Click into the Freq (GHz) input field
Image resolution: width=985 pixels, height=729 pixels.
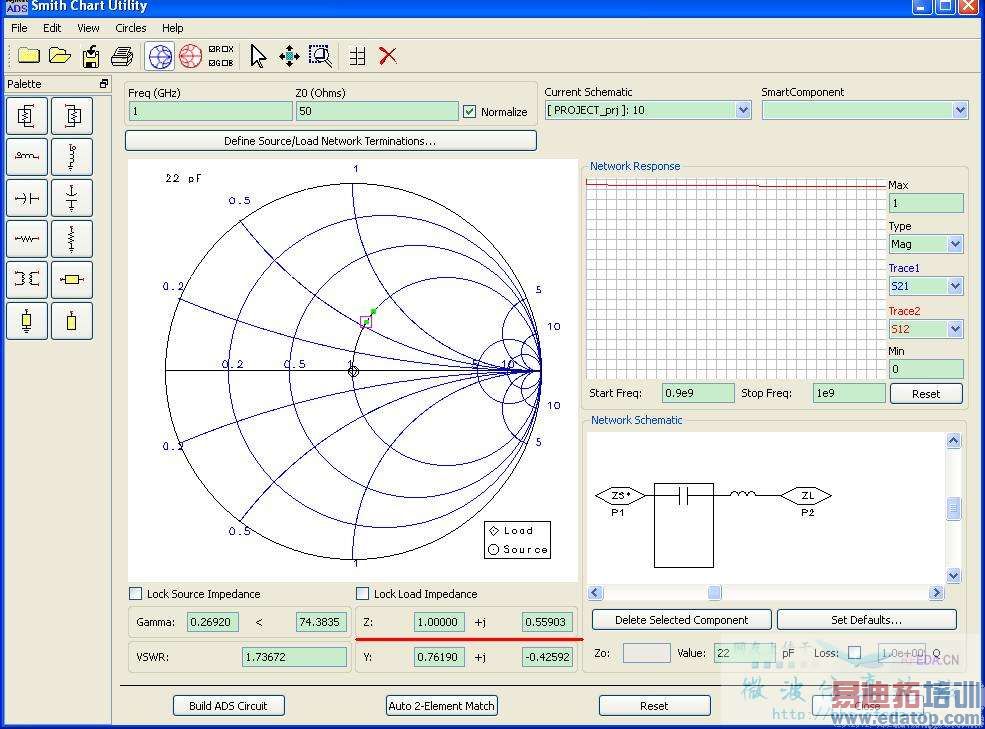(210, 111)
